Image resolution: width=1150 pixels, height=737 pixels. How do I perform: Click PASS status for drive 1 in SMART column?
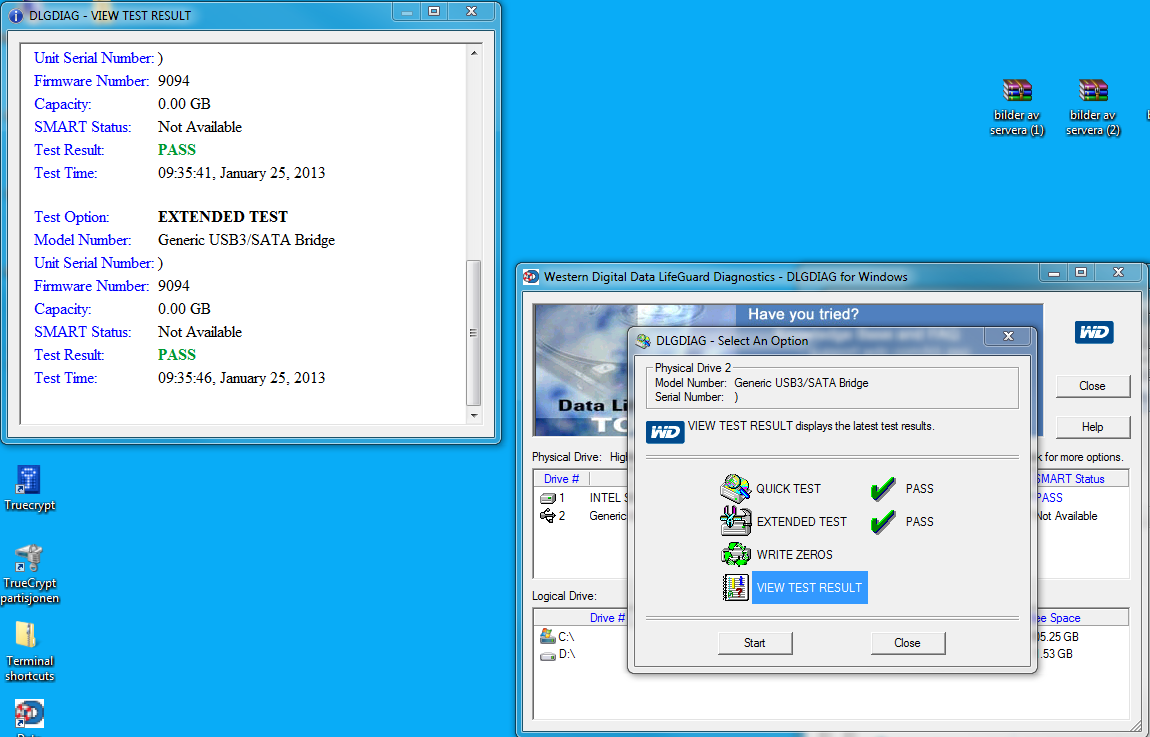tap(1049, 498)
